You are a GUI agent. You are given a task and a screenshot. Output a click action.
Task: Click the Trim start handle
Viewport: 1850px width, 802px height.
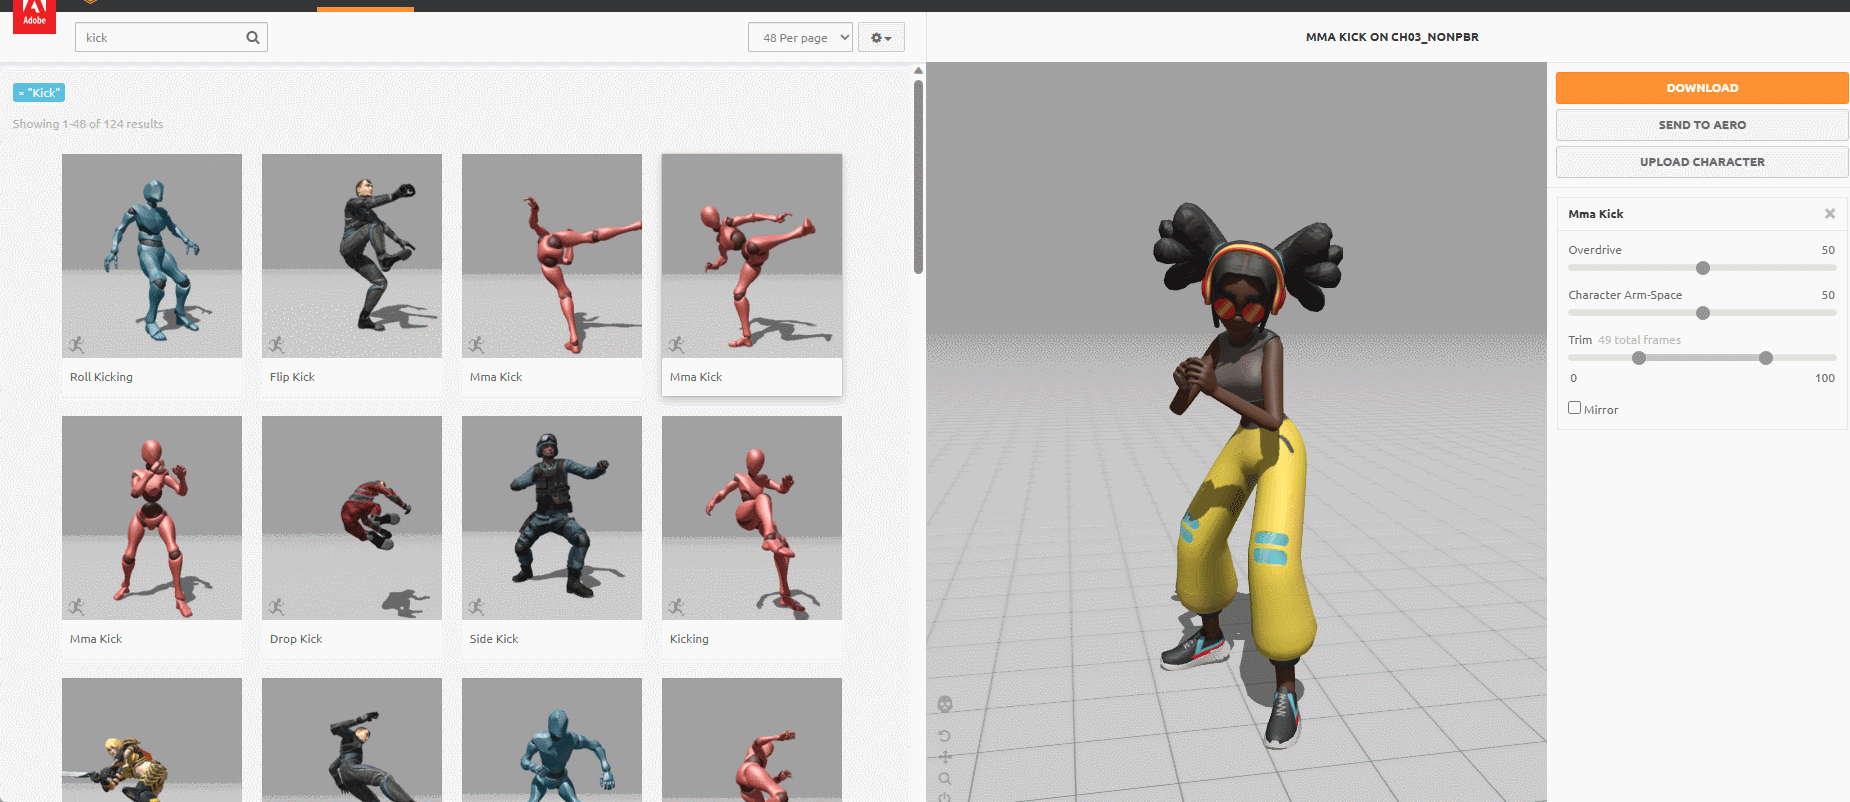pyautogui.click(x=1639, y=358)
